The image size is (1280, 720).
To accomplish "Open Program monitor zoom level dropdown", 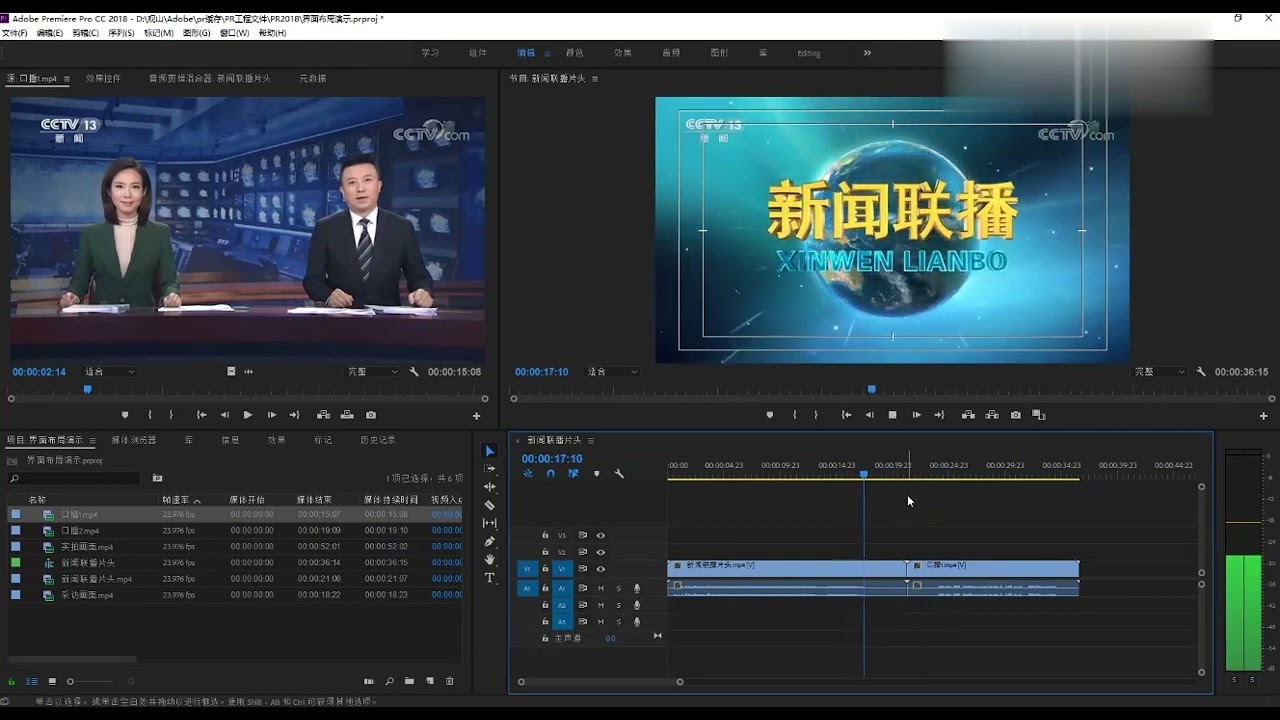I will click(612, 372).
